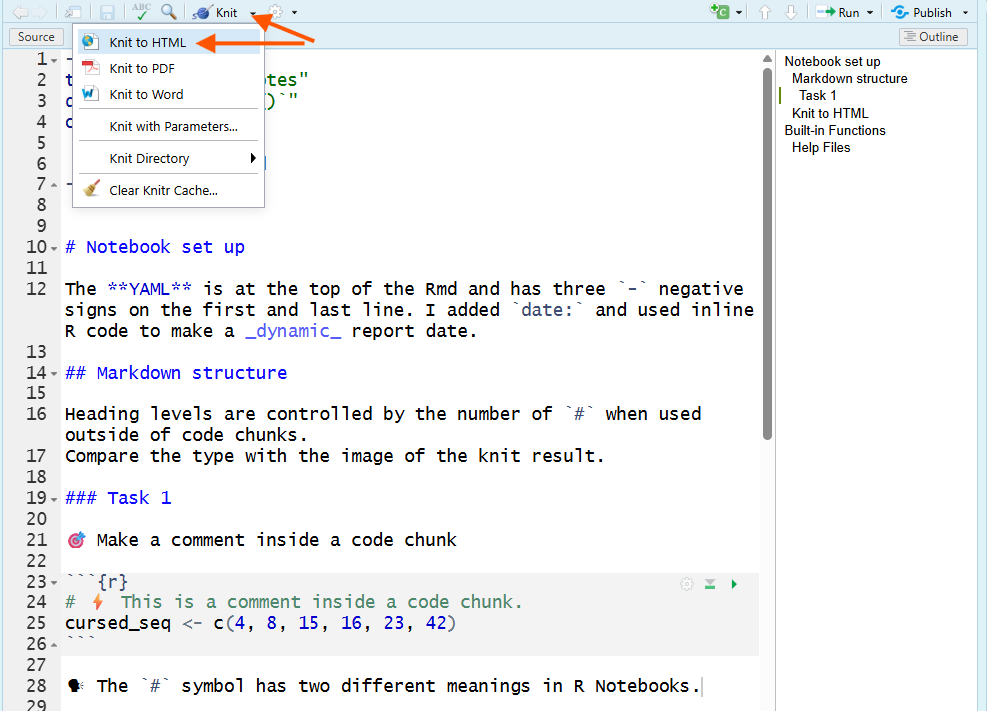Collapse the code chunk fold at line 23

tap(54, 583)
